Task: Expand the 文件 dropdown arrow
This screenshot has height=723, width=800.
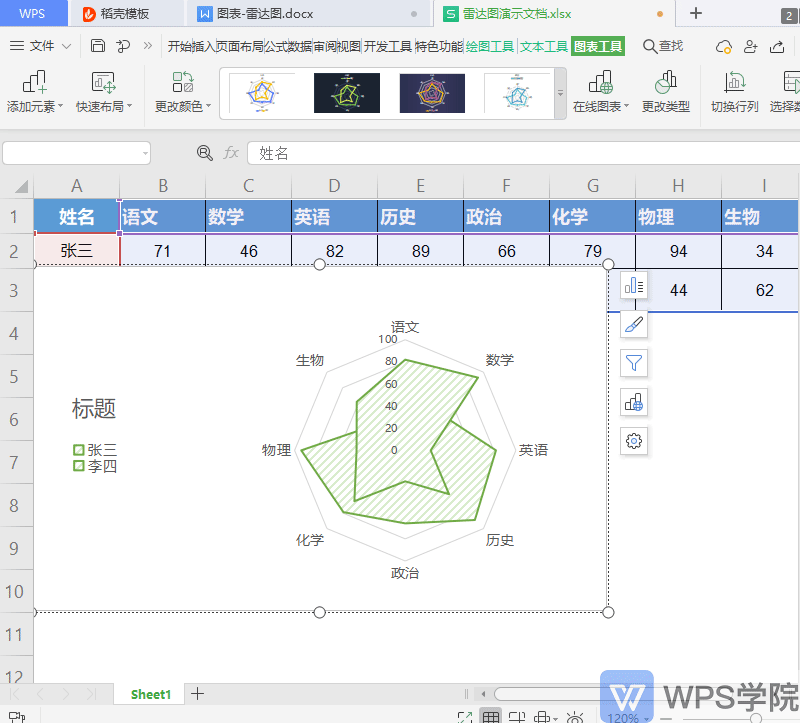Action: [x=66, y=46]
